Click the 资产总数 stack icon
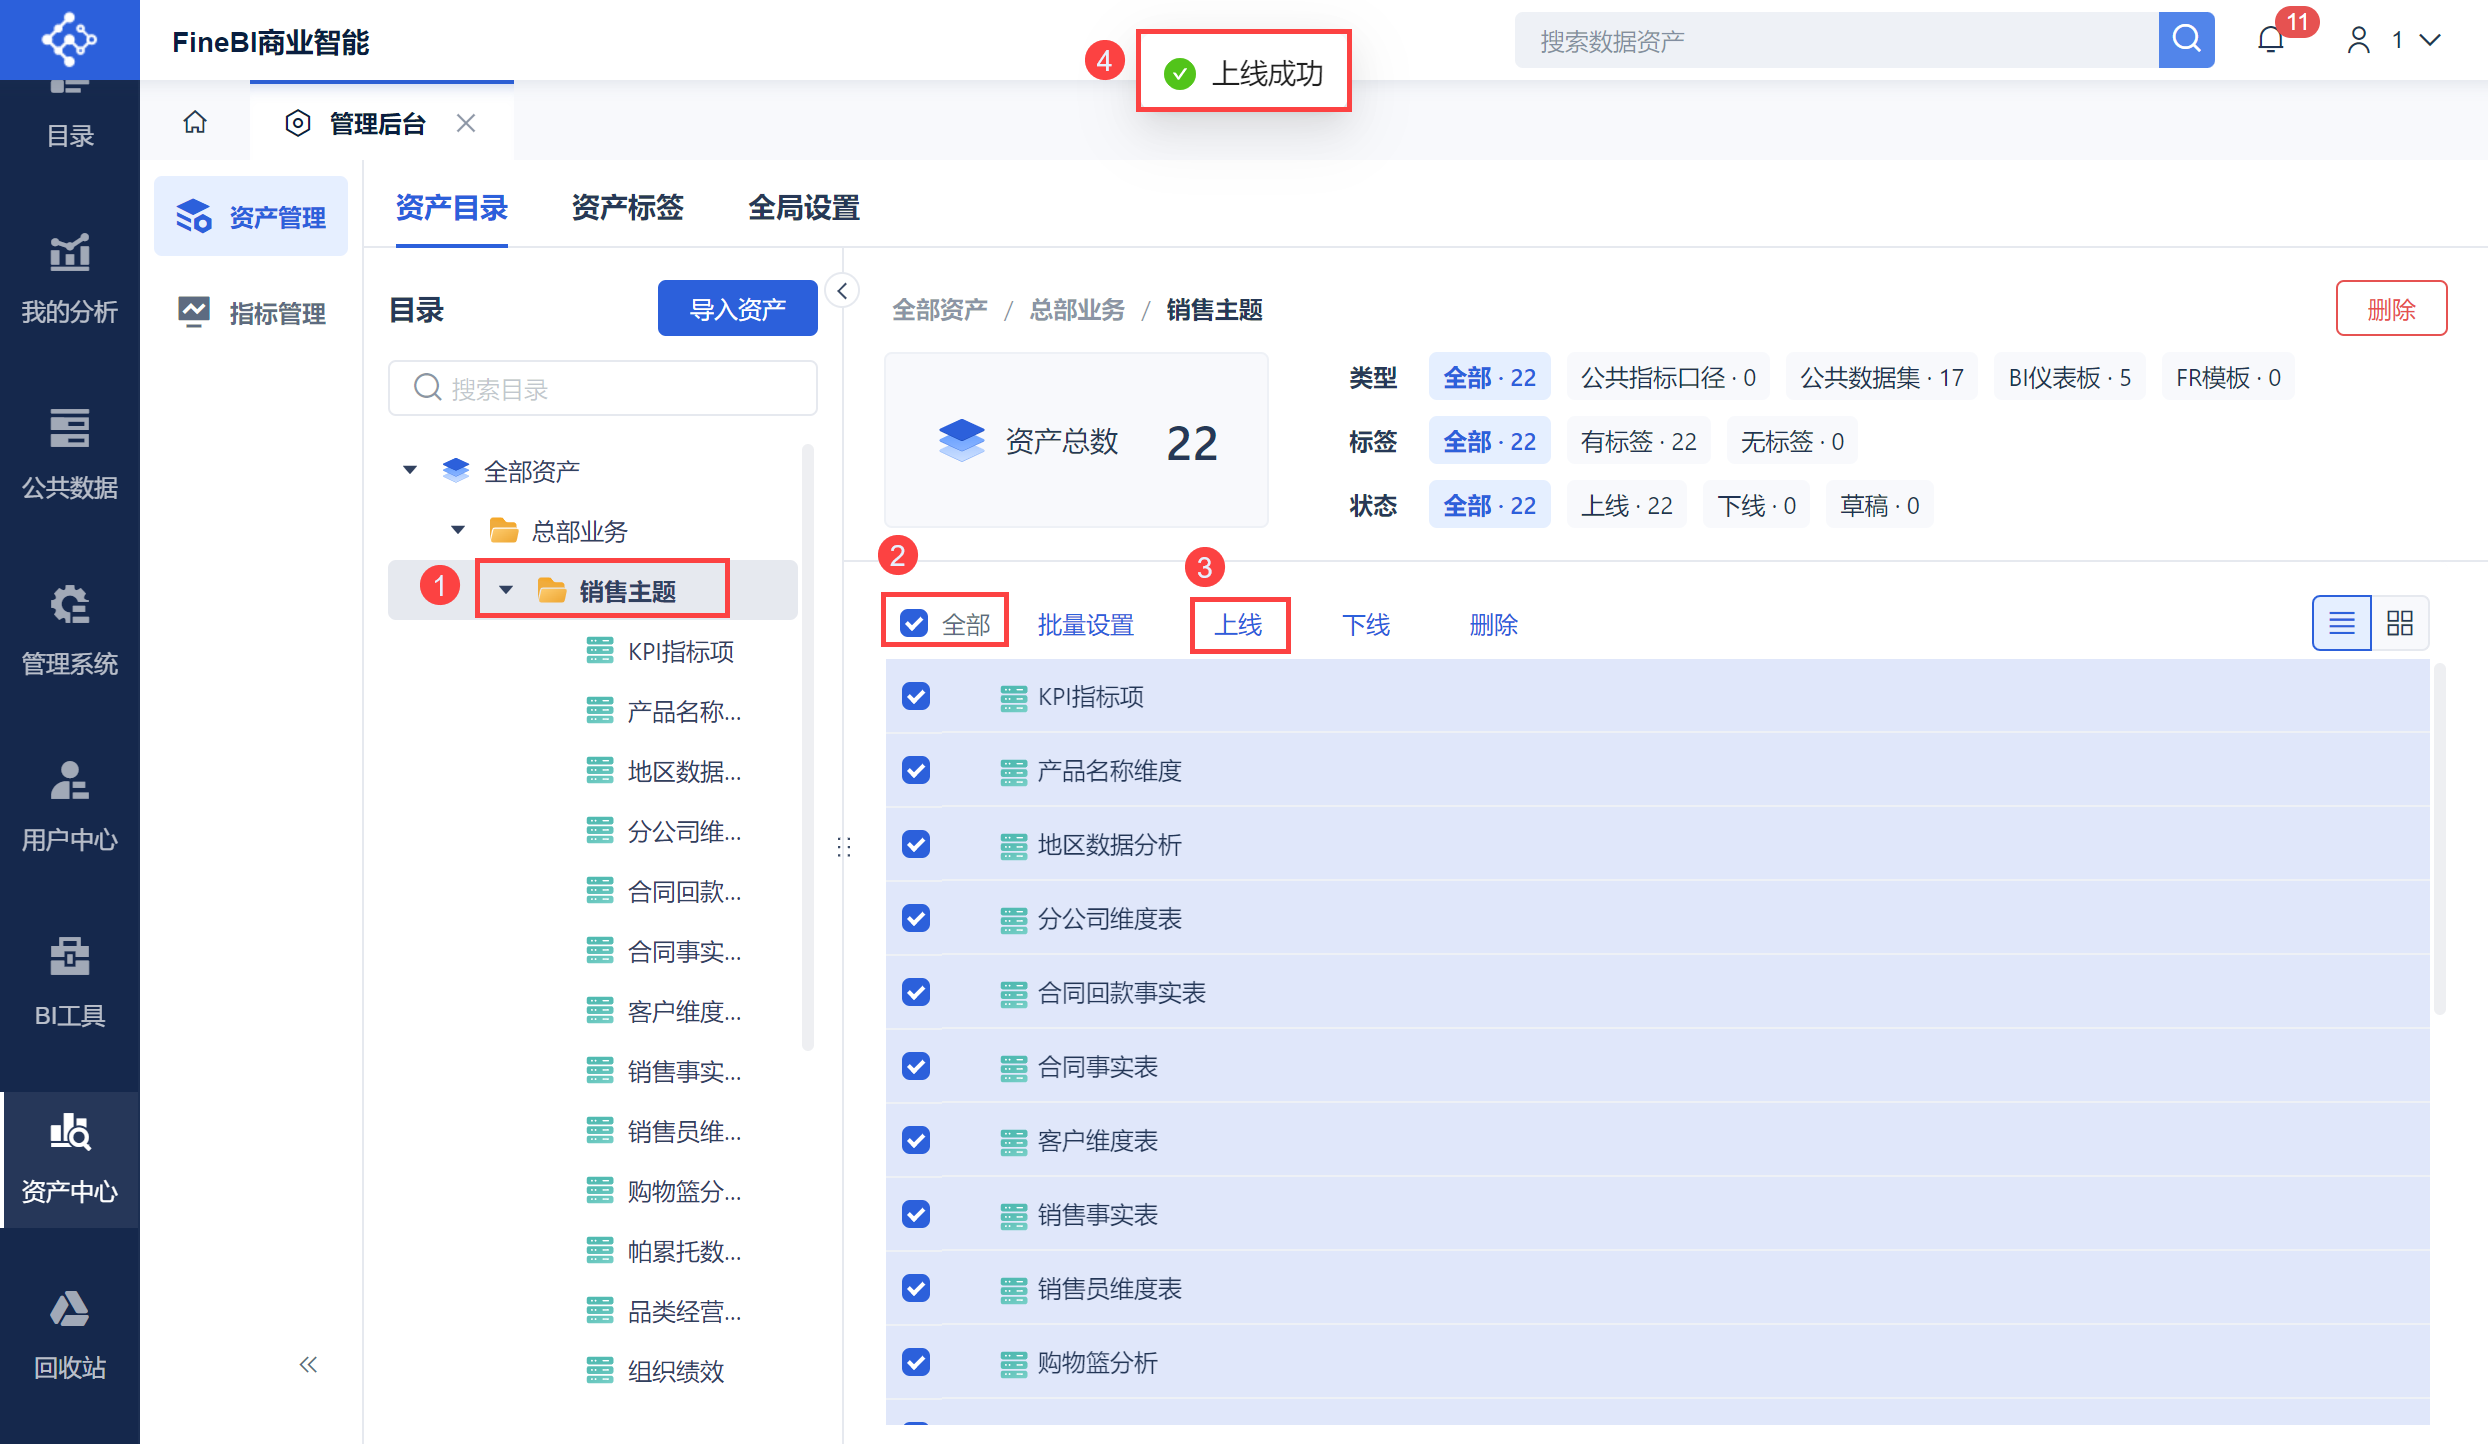The image size is (2488, 1444). [961, 440]
